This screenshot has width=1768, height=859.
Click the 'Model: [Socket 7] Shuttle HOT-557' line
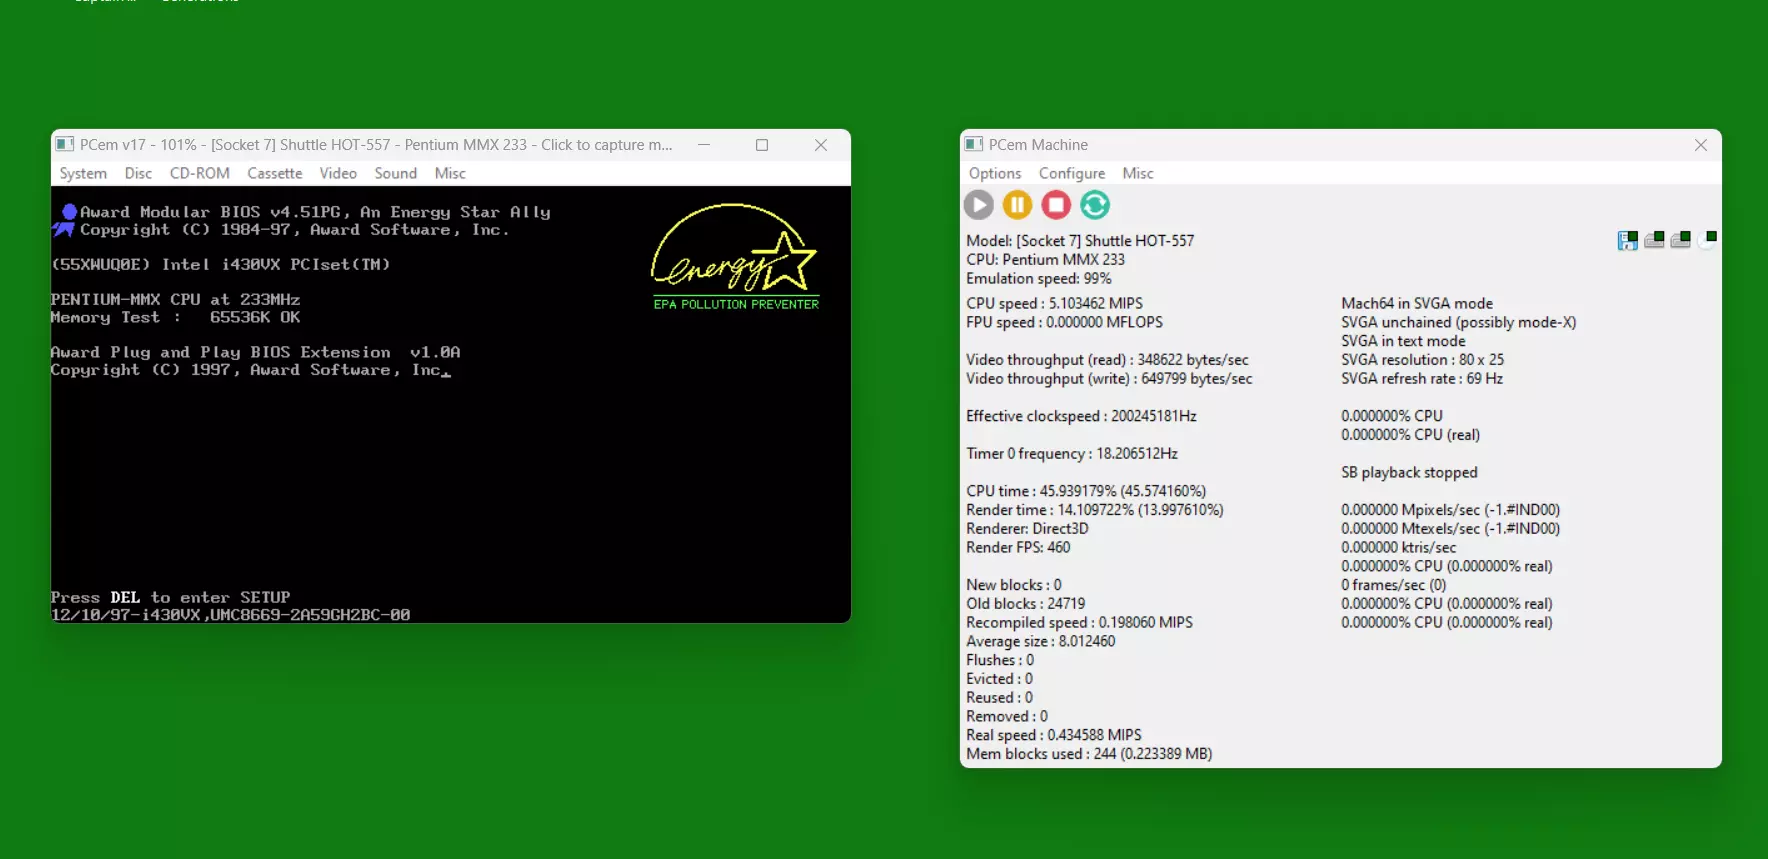click(1080, 240)
